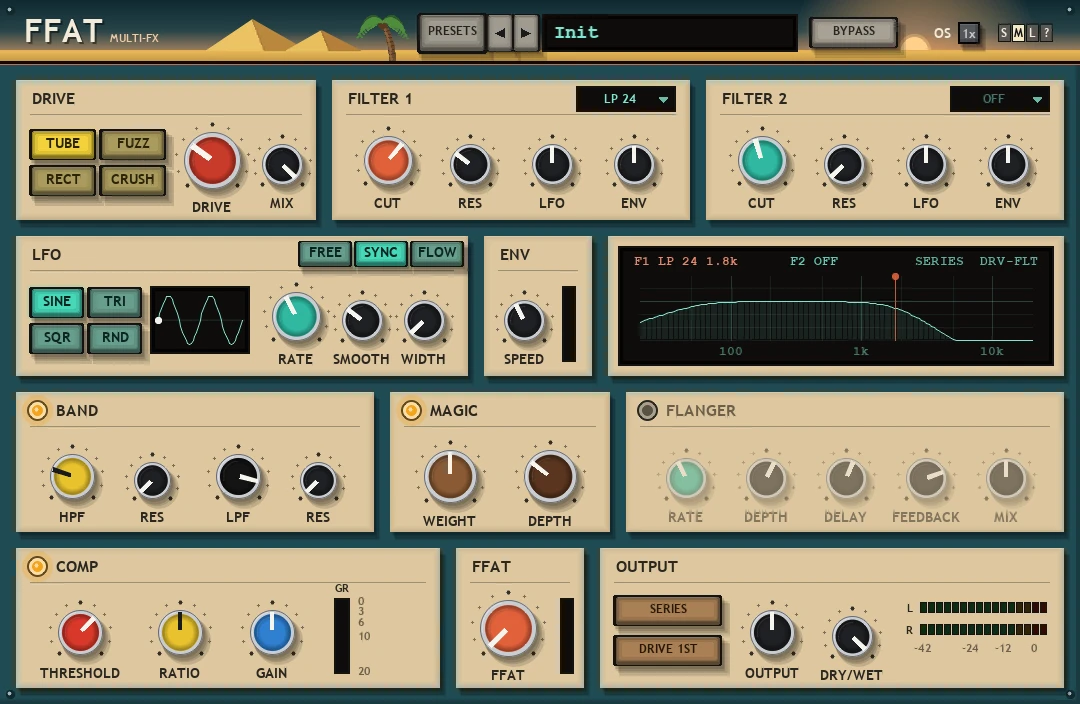Image resolution: width=1080 pixels, height=704 pixels.
Task: Toggle the COMP section power button
Action: coord(37,566)
